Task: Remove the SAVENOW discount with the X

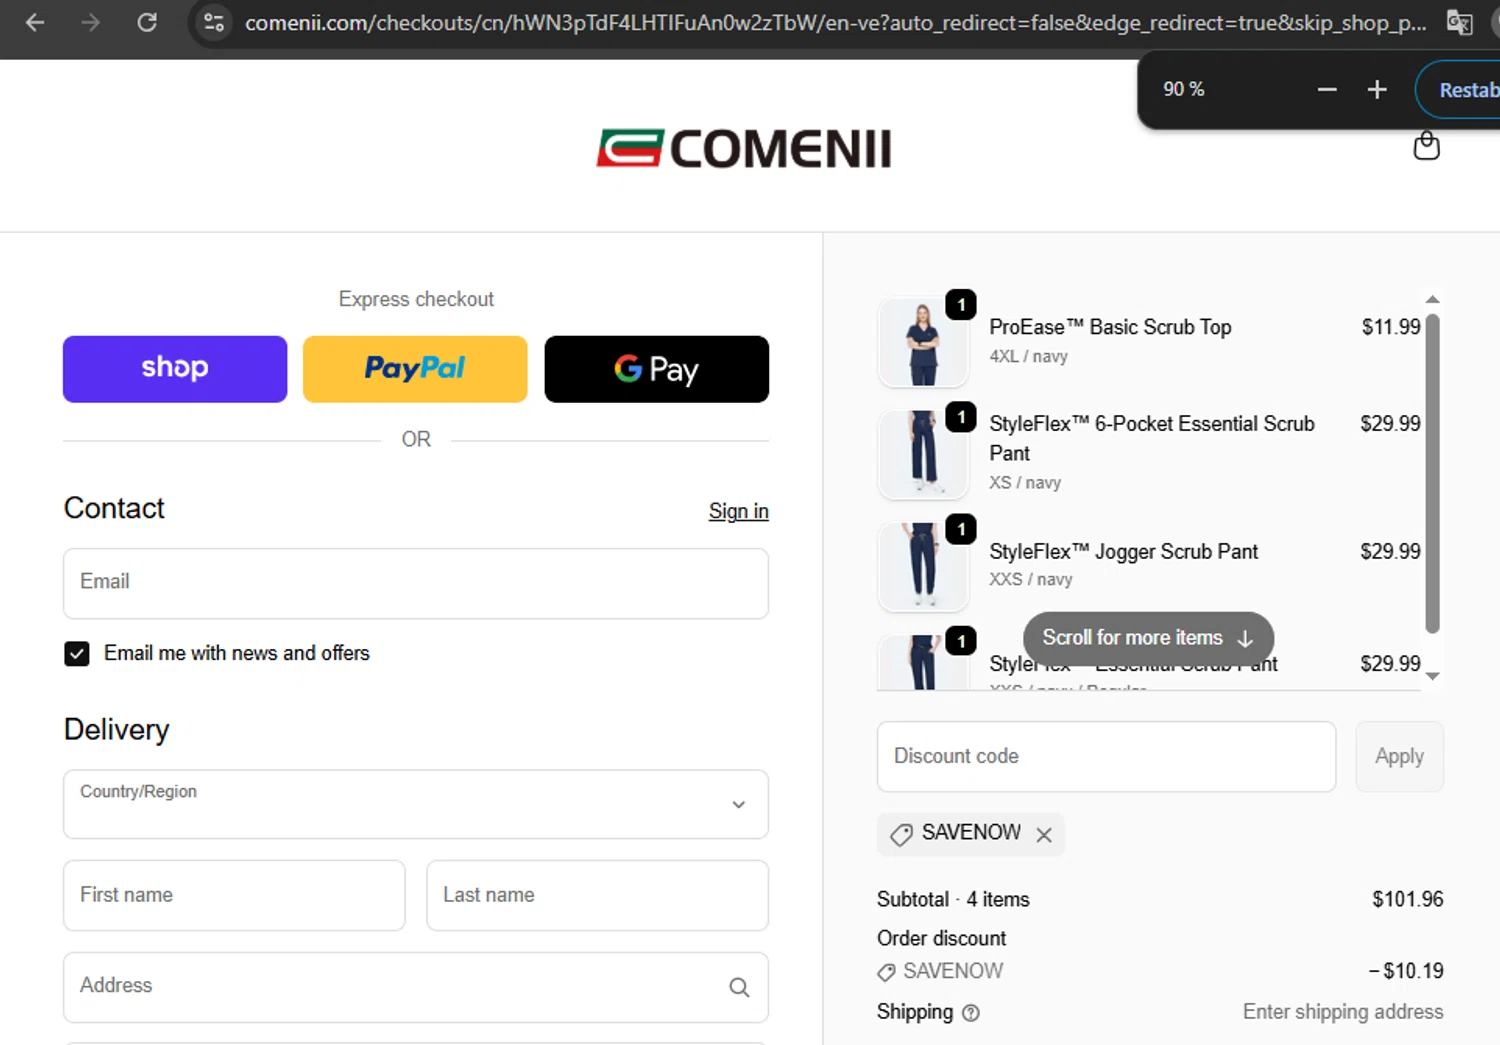Action: click(x=1044, y=835)
